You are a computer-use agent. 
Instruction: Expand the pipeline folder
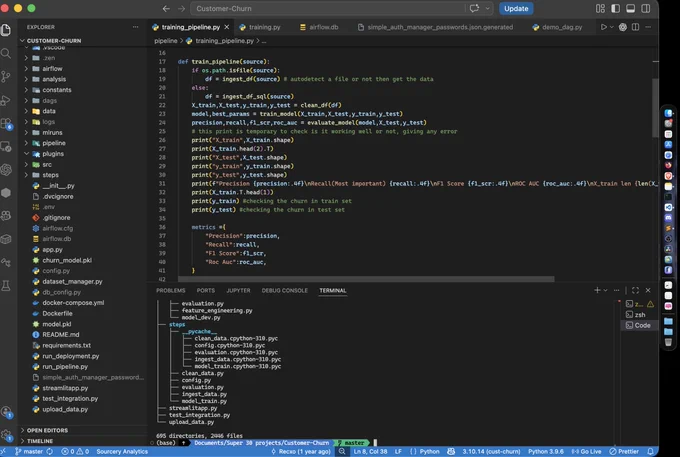[x=54, y=143]
